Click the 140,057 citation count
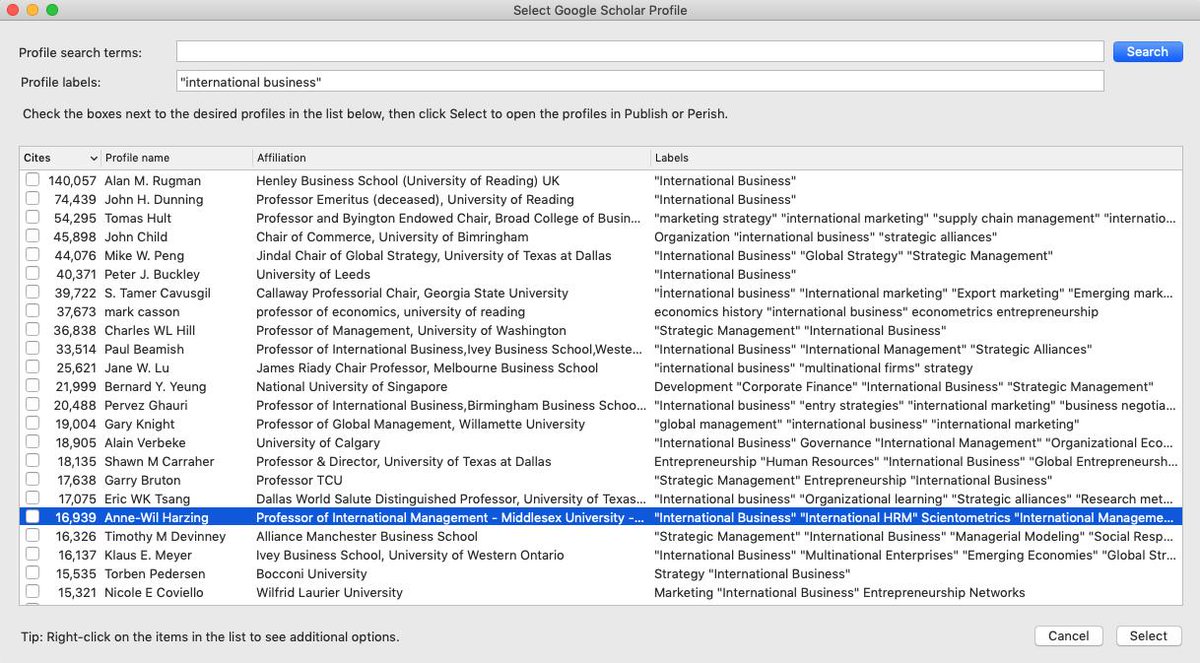1200x663 pixels. pos(73,181)
